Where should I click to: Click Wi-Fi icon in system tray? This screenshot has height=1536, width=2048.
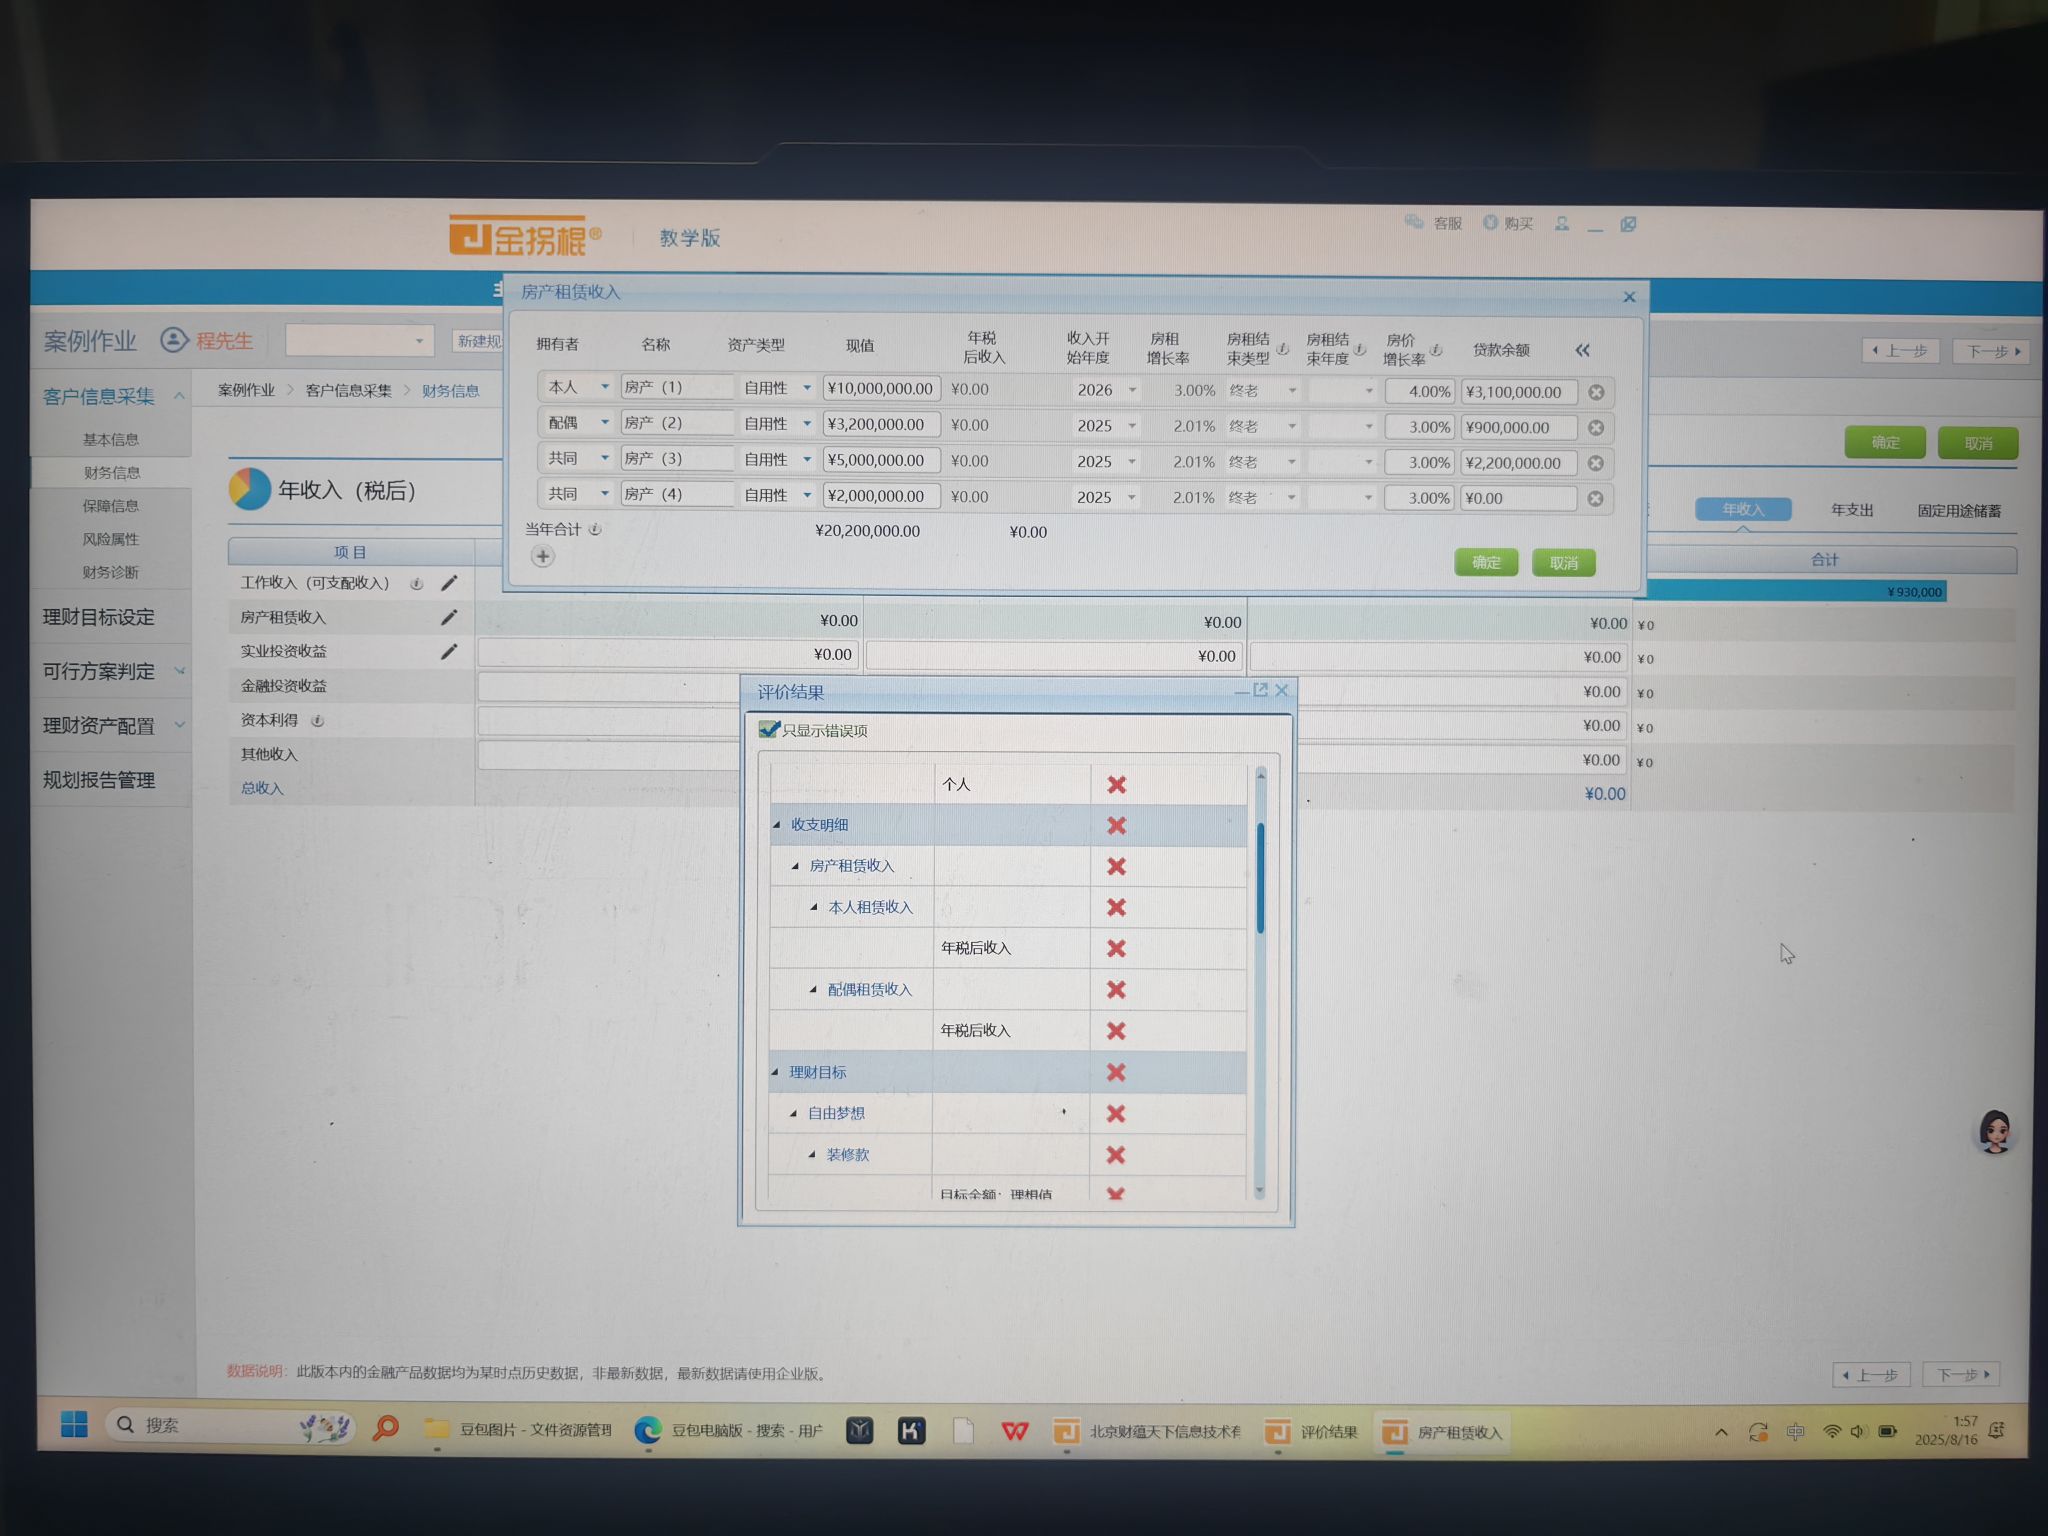tap(1831, 1431)
